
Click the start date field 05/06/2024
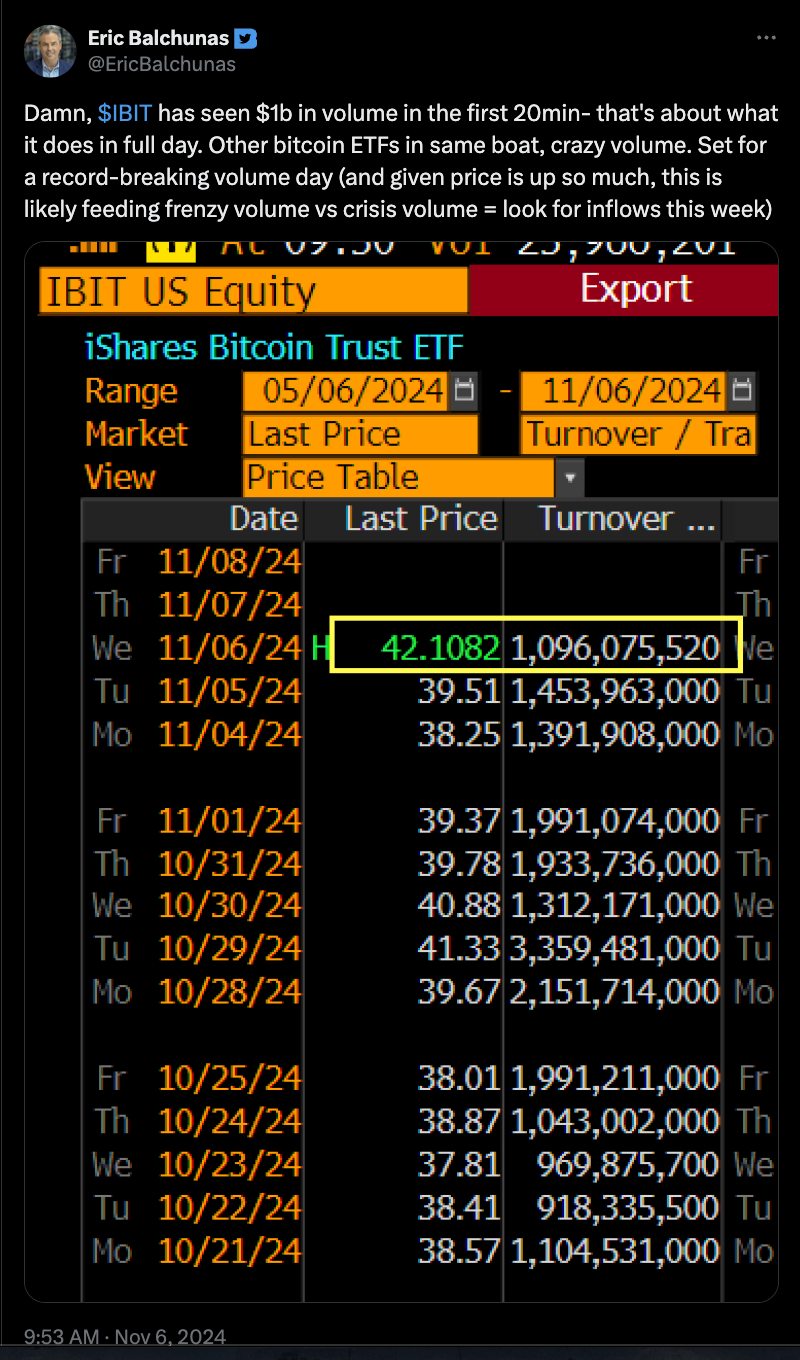tap(353, 390)
